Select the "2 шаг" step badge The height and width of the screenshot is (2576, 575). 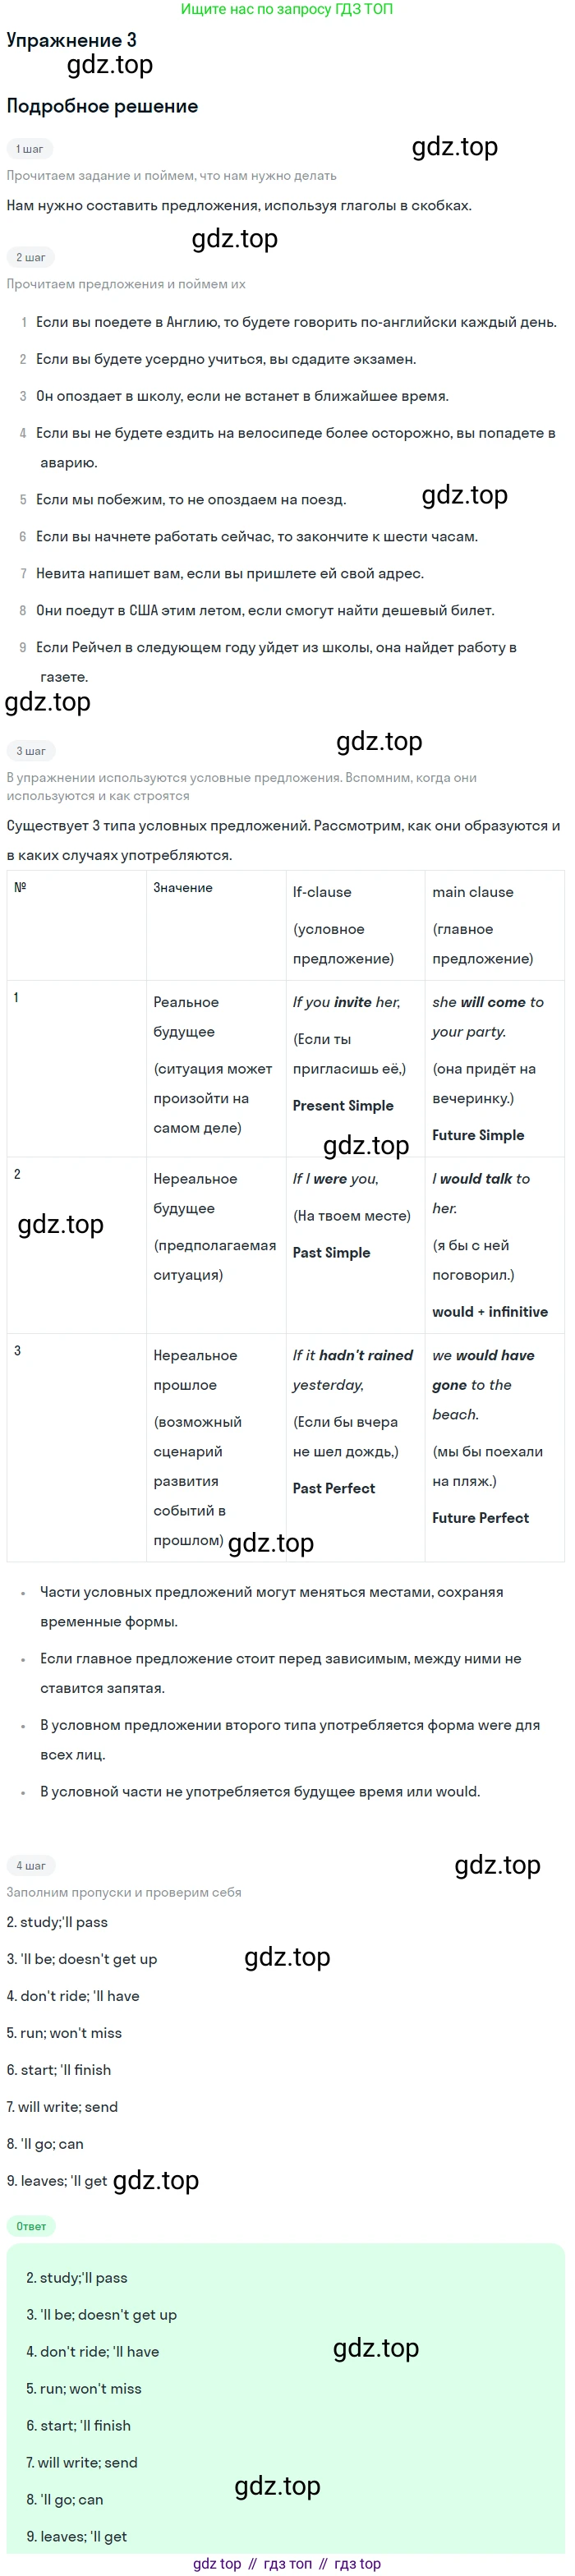(x=30, y=257)
